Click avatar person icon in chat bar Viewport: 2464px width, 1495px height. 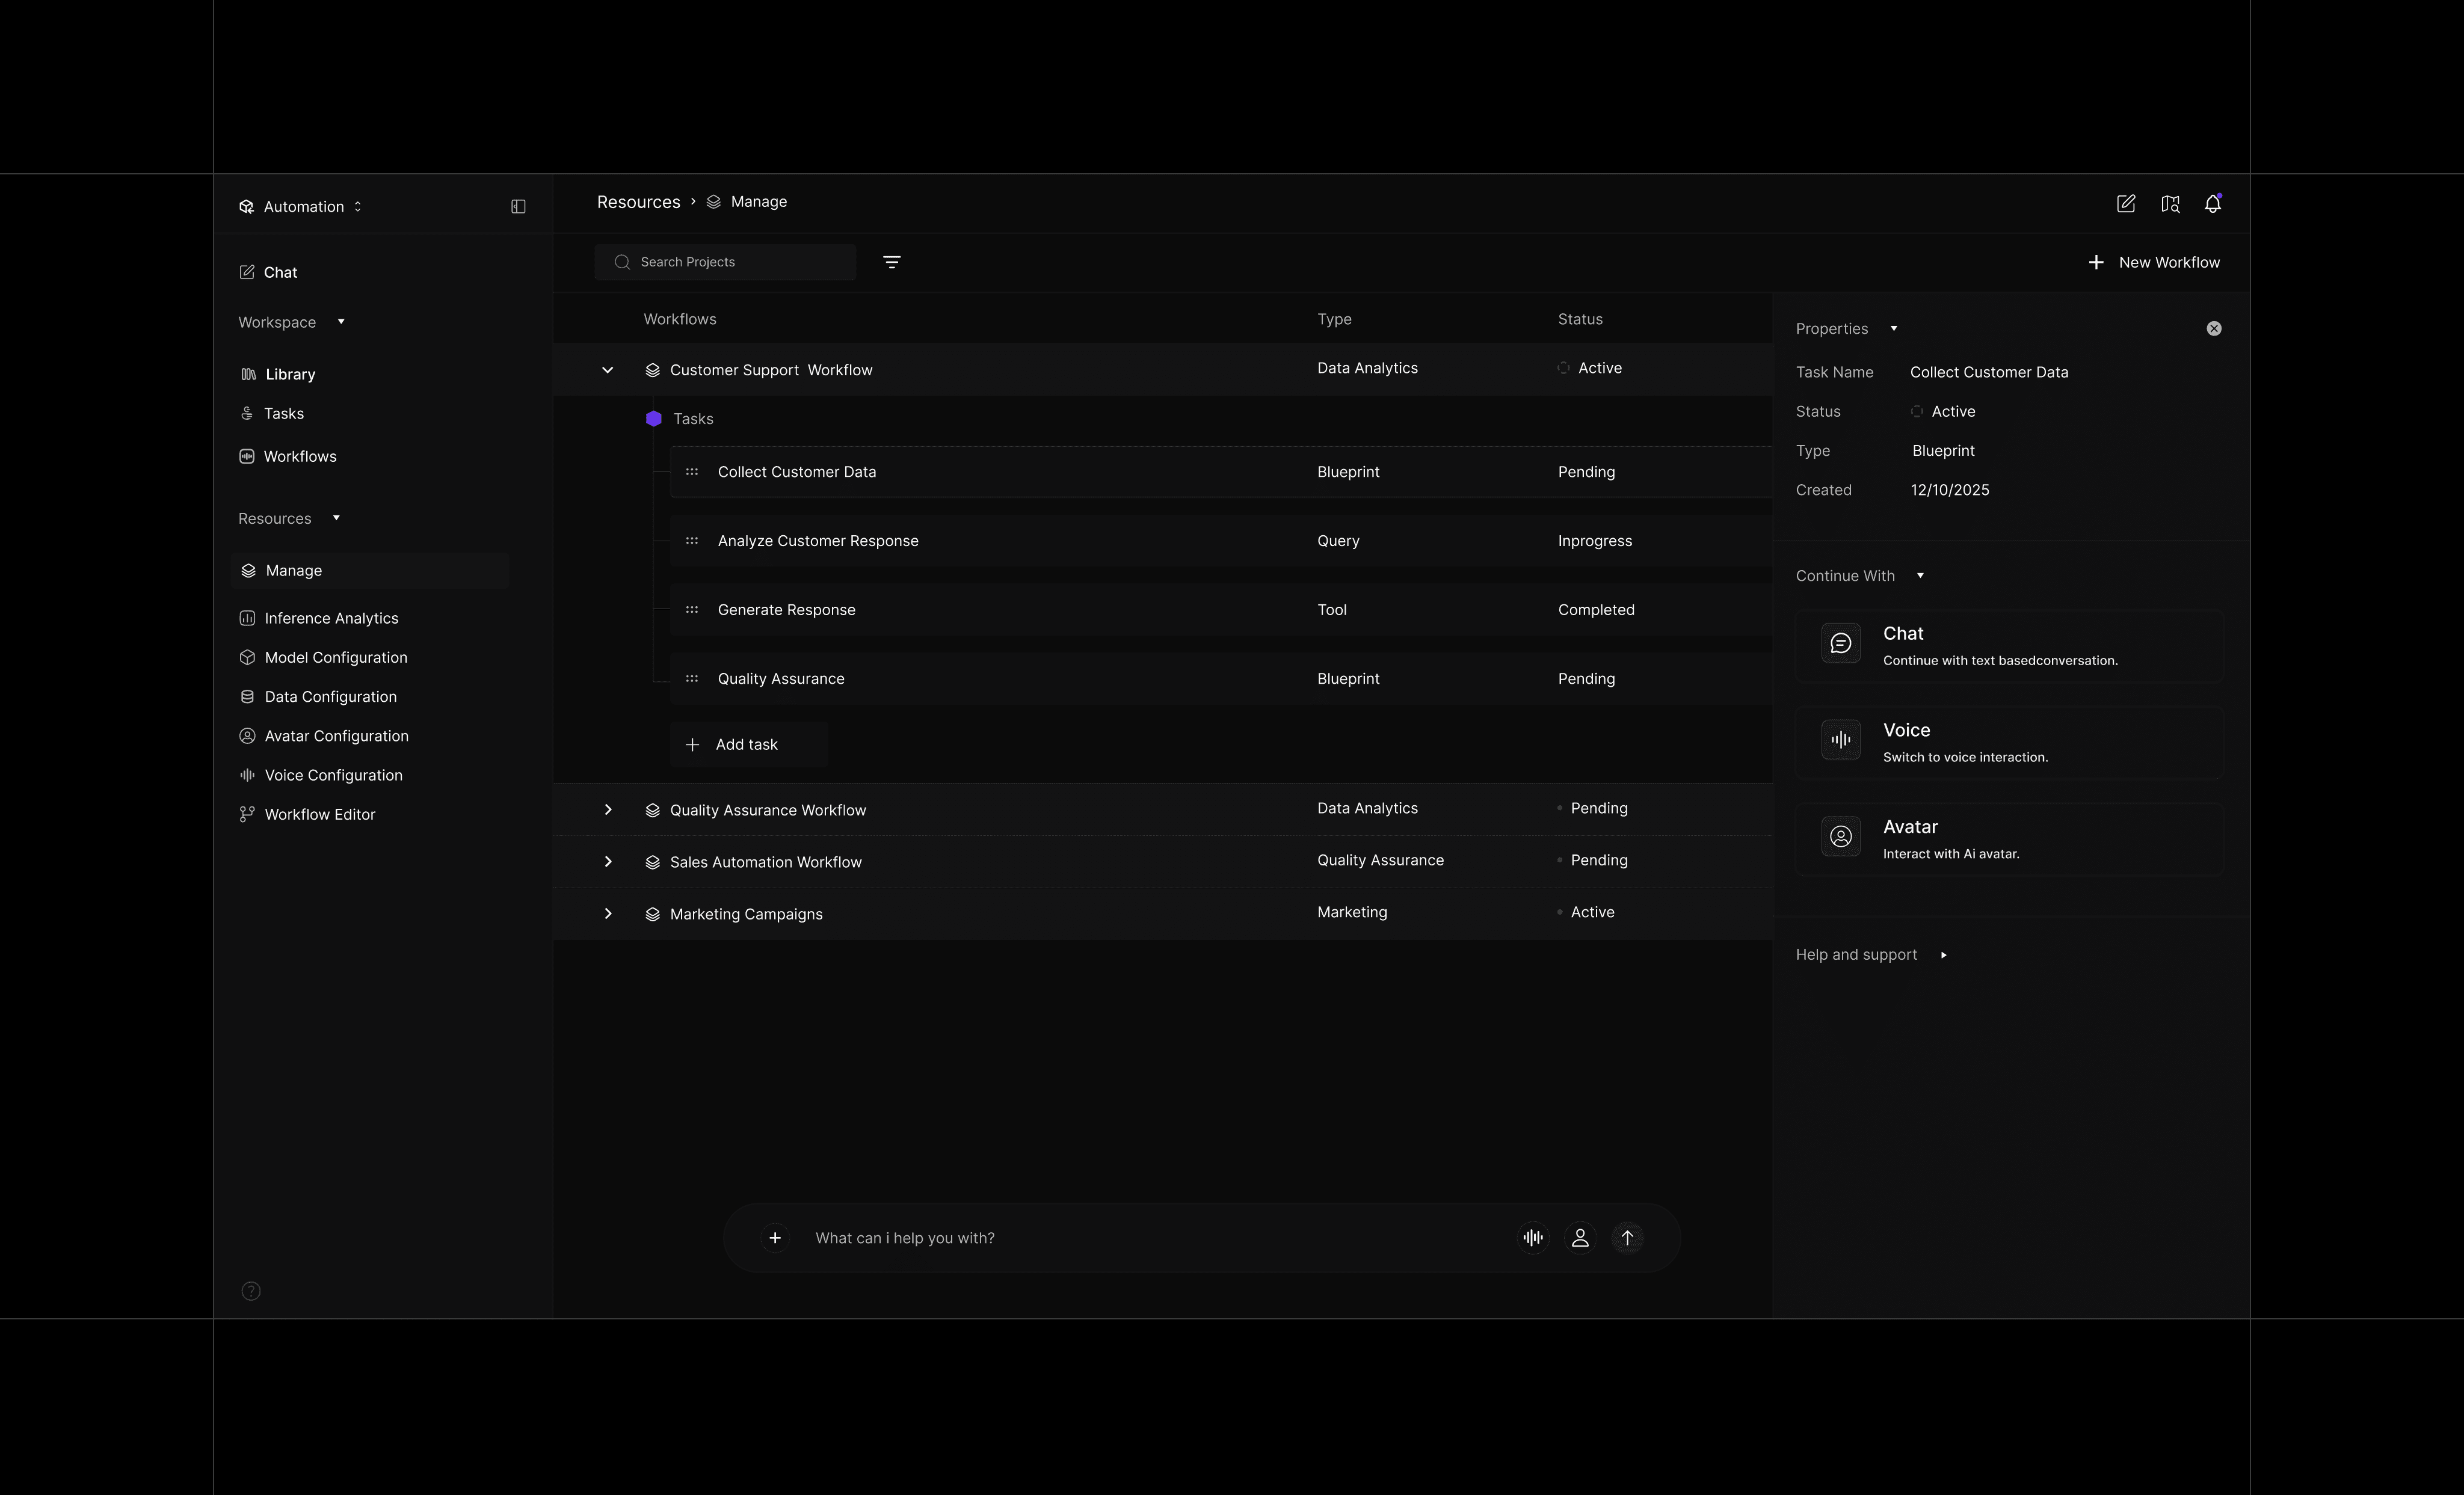(1580, 1238)
